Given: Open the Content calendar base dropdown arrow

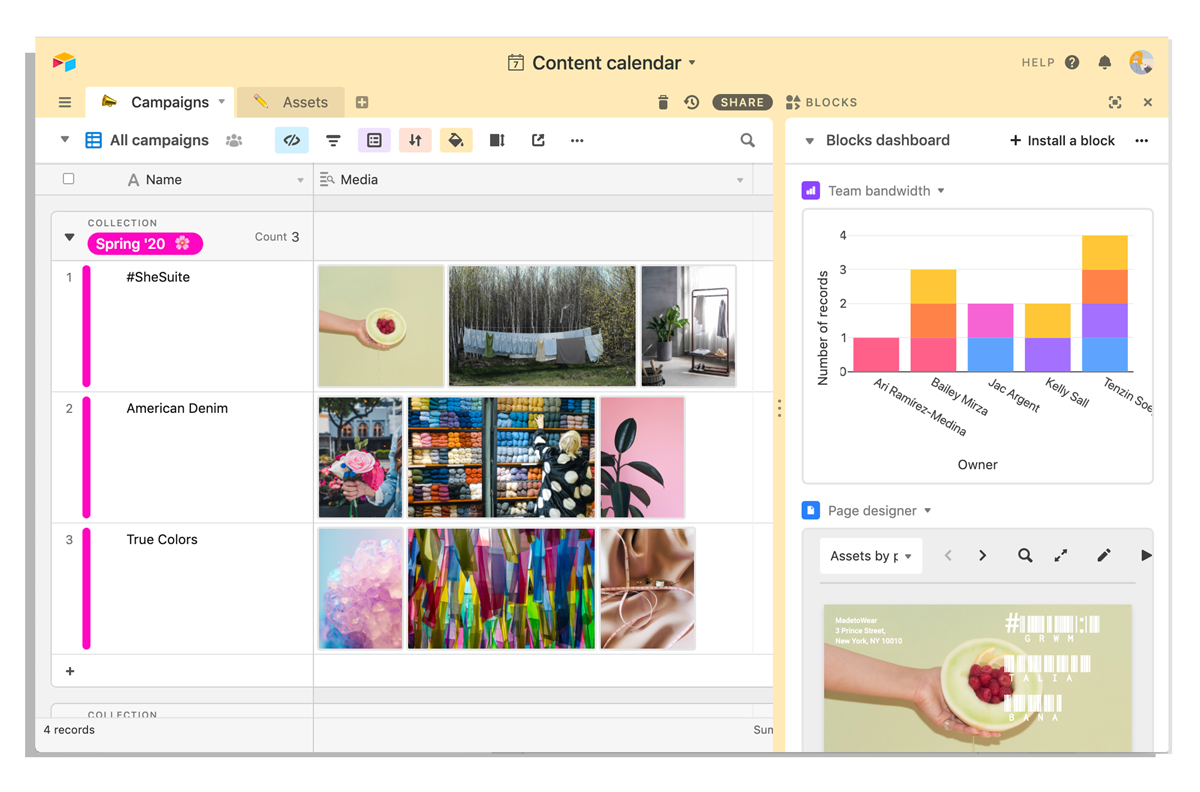Looking at the screenshot, I should click(x=692, y=62).
